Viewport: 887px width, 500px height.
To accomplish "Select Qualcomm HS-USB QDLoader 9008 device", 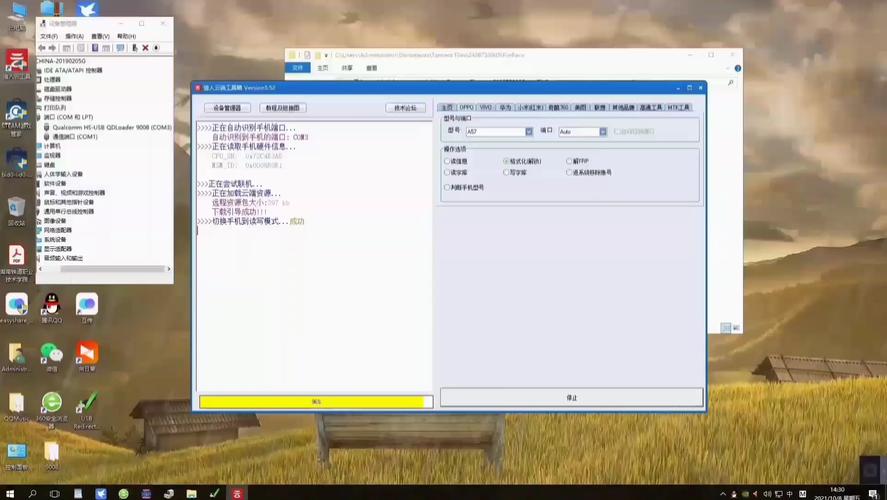I will [111, 127].
